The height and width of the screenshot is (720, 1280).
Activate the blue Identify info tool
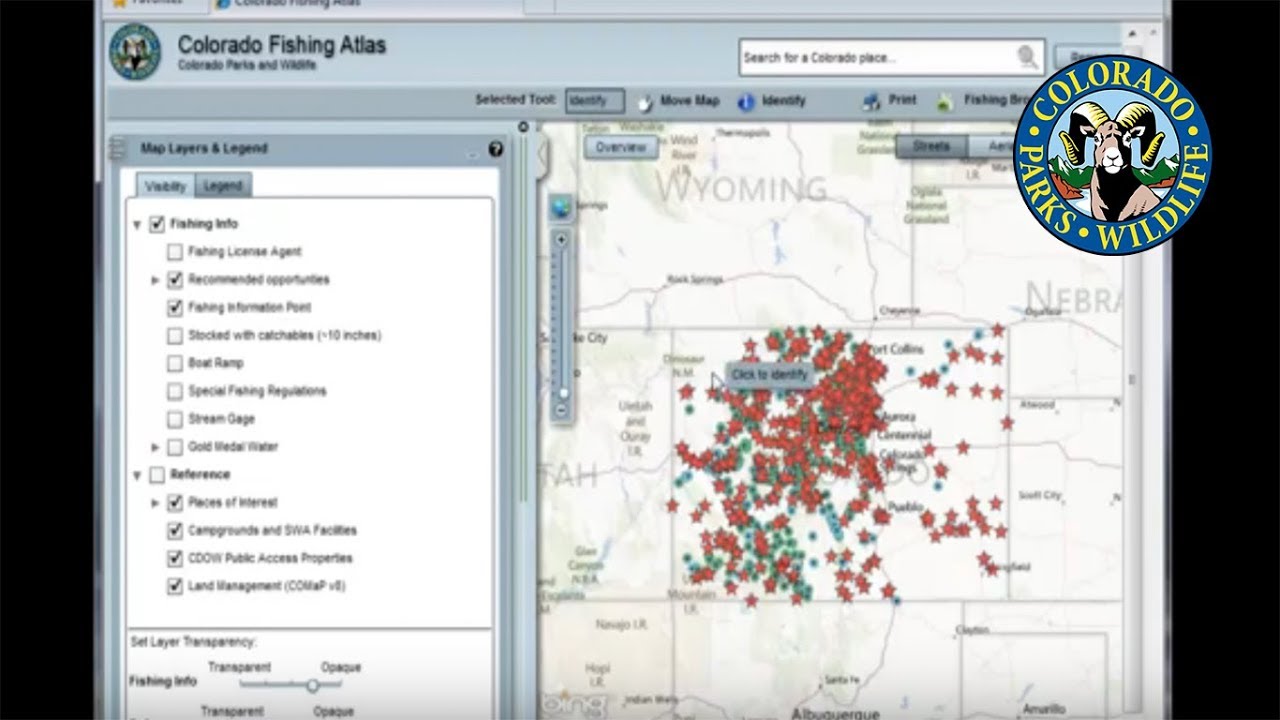pos(745,101)
